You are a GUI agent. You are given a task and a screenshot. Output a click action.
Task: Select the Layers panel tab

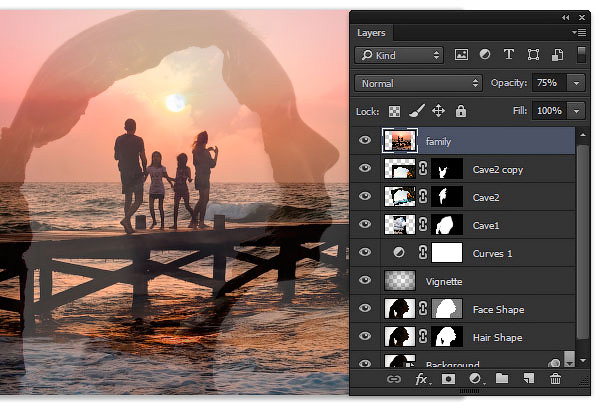click(x=371, y=33)
